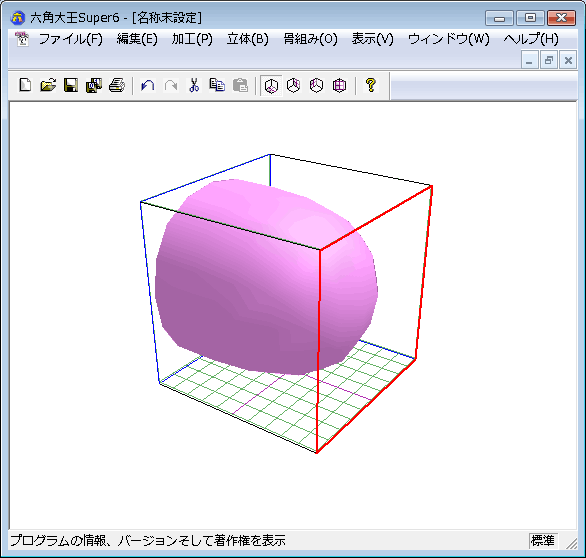Click the save-all multiple disks icon
Screen dimensions: 586x558
pos(94,86)
